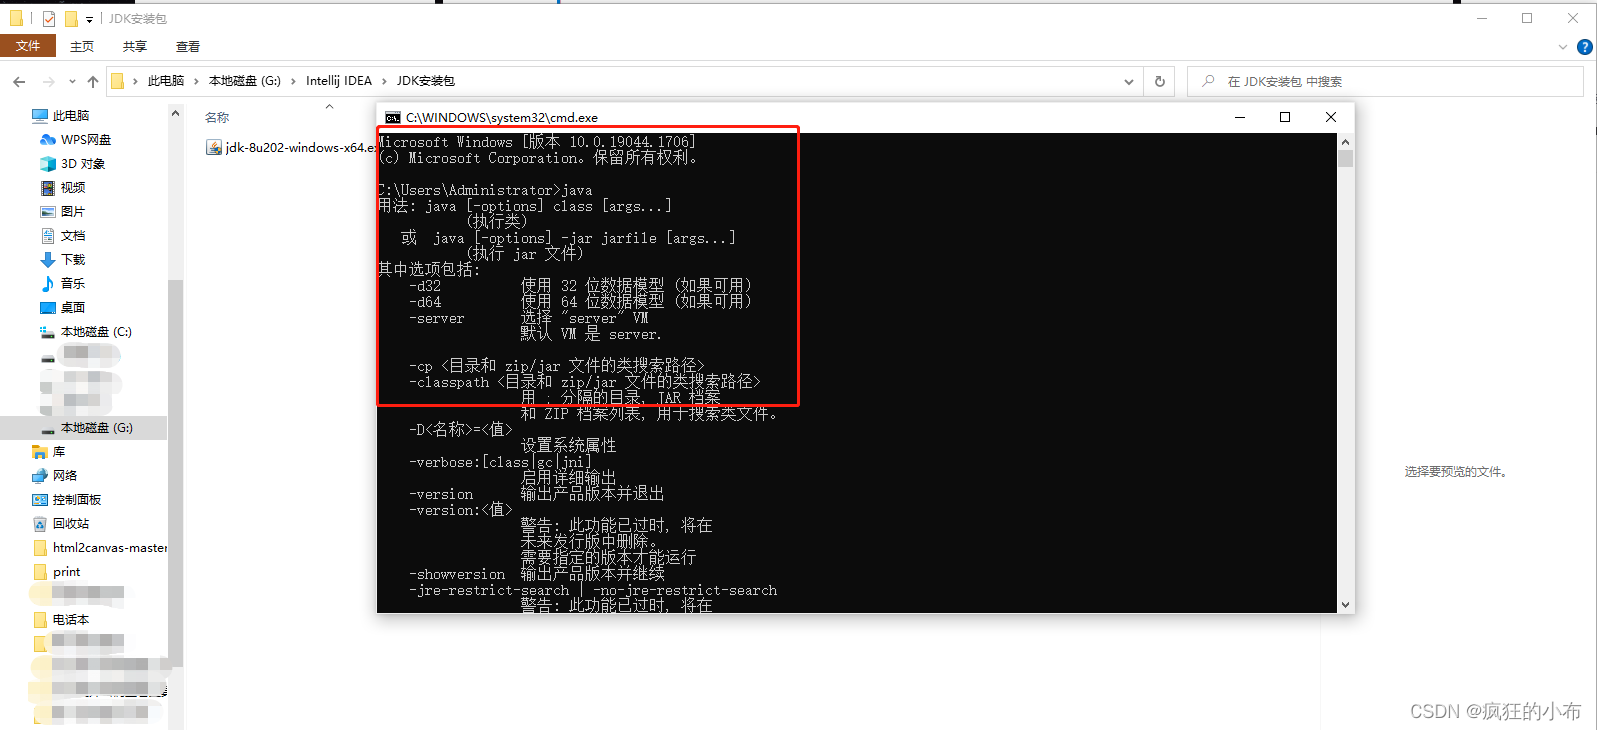Click scroll up arrow of navigation pane
Screen dimensions: 1597x730
175,113
